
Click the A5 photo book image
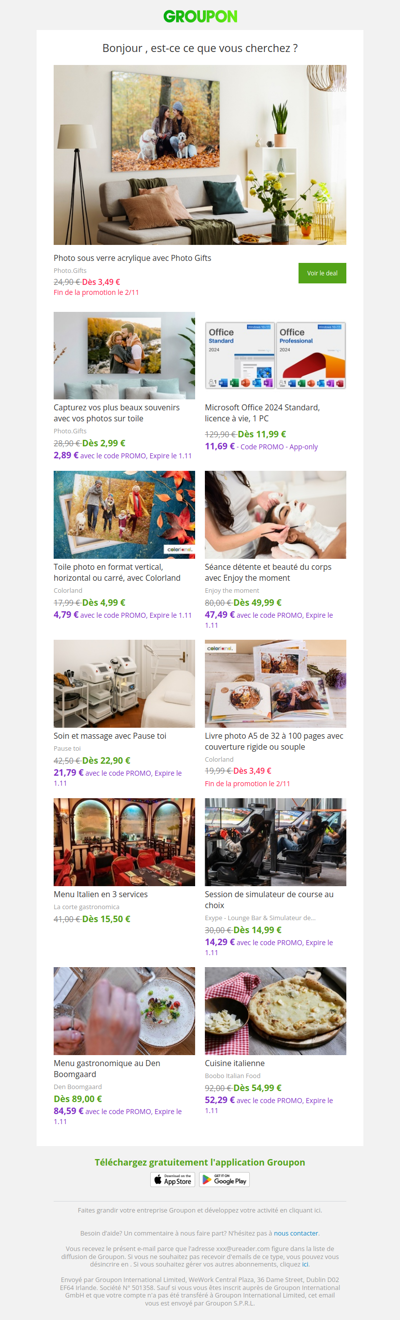275,684
